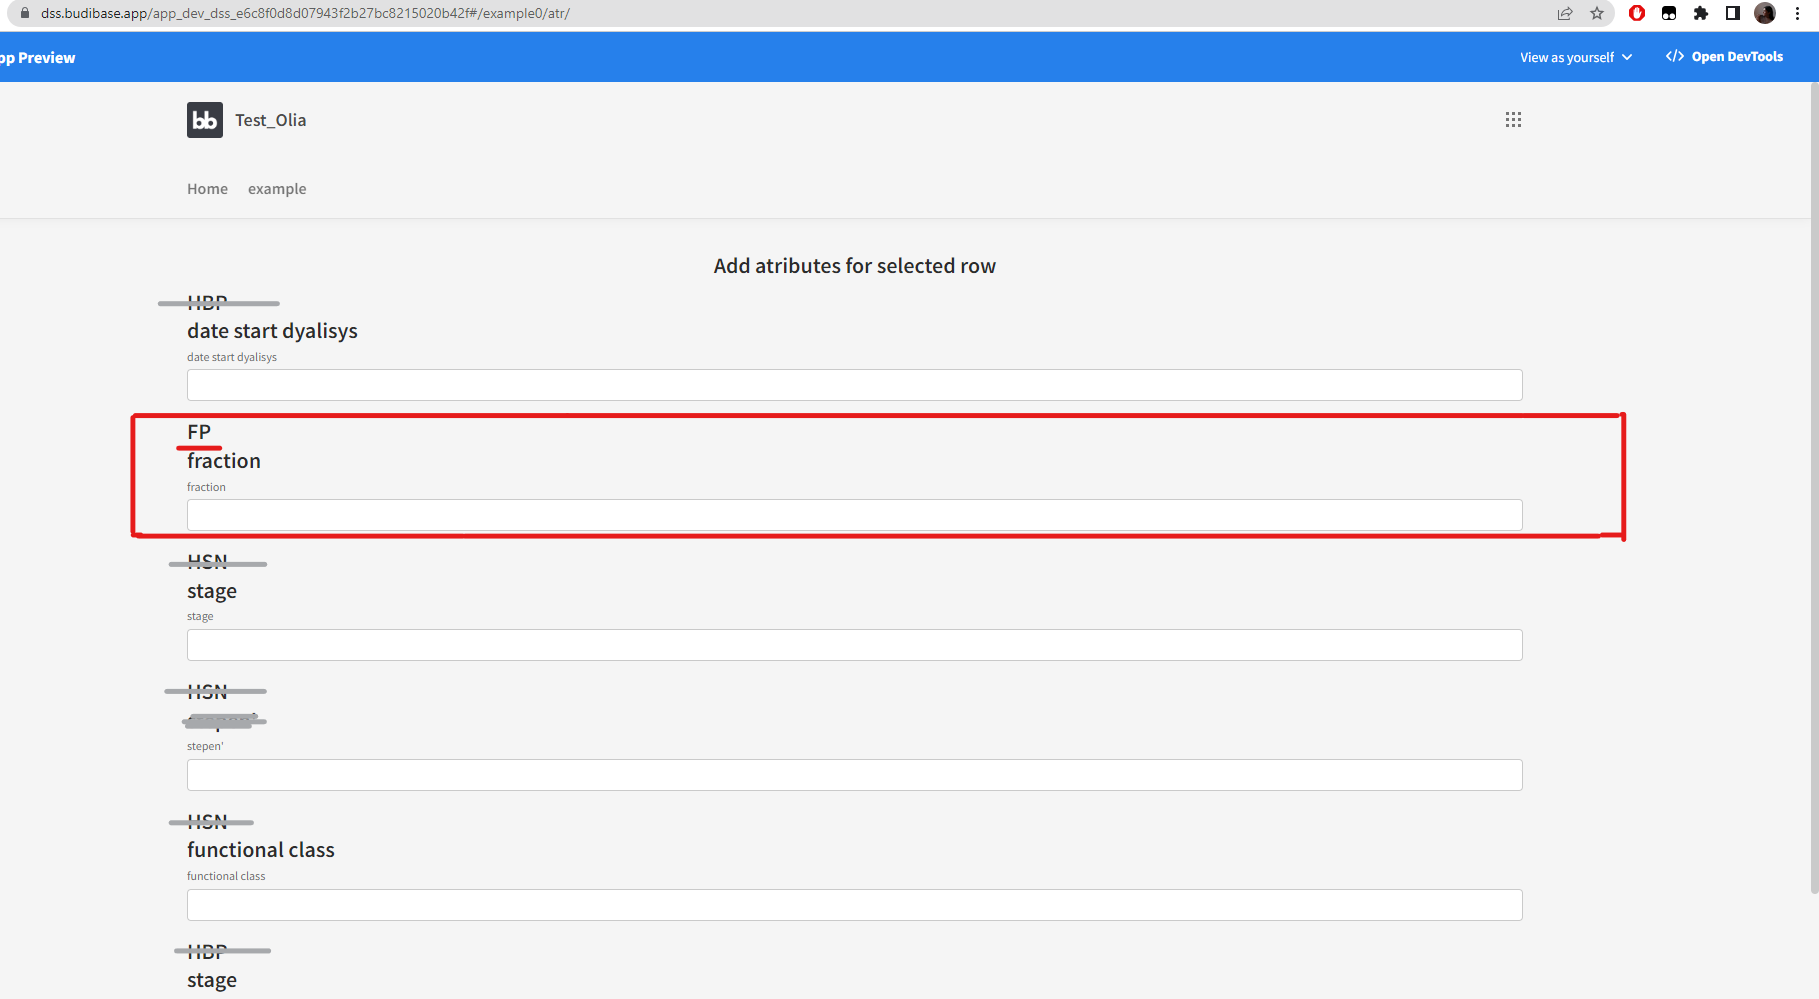Navigate to the Home tab
The image size is (1819, 999).
[207, 188]
